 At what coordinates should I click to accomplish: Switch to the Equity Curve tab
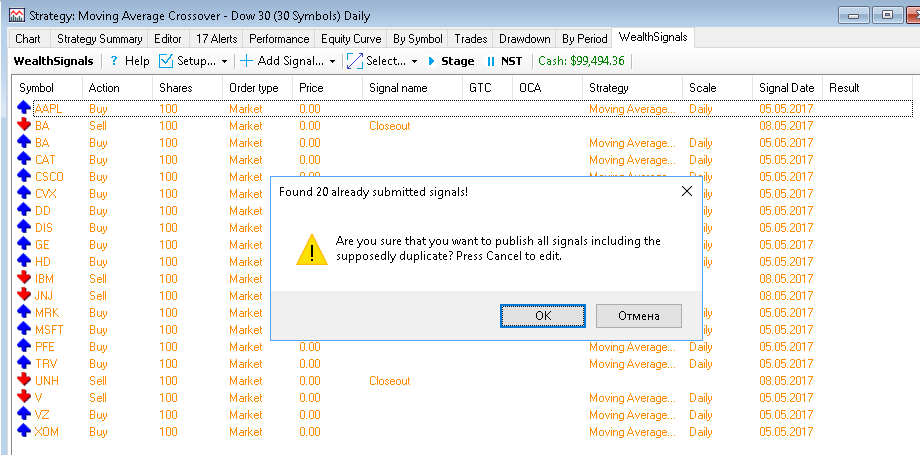(x=351, y=39)
